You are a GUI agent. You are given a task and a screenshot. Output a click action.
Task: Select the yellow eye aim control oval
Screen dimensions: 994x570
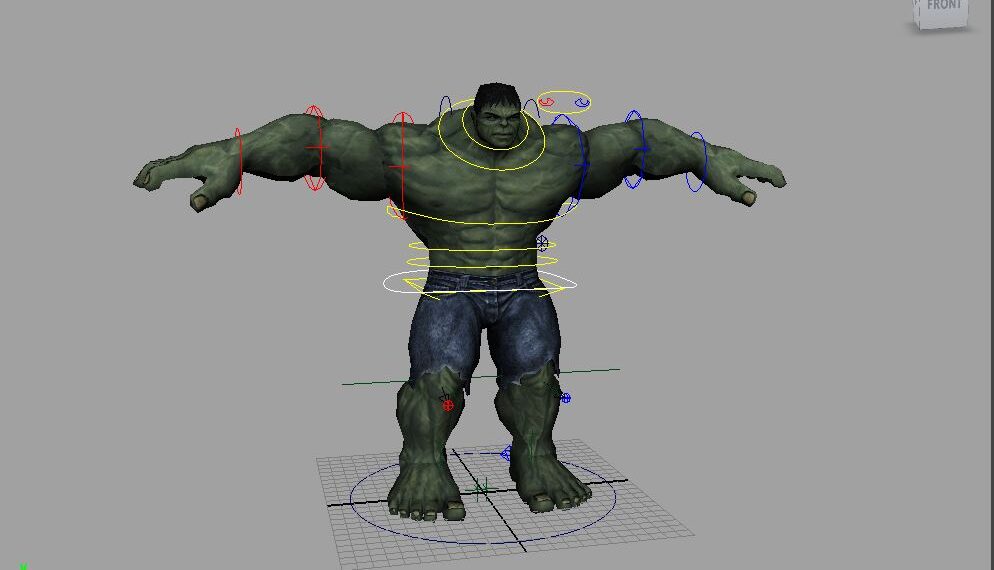[x=564, y=102]
